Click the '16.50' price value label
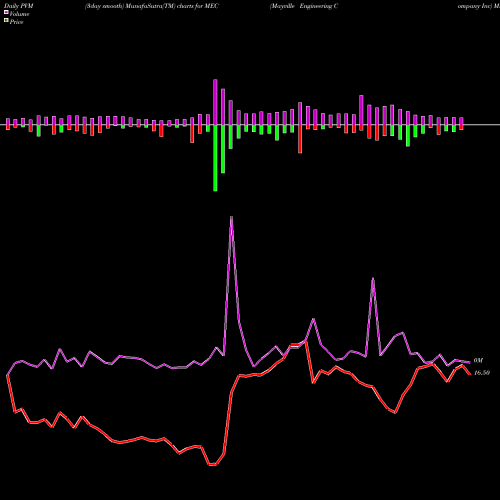500x500 pixels. 482,373
